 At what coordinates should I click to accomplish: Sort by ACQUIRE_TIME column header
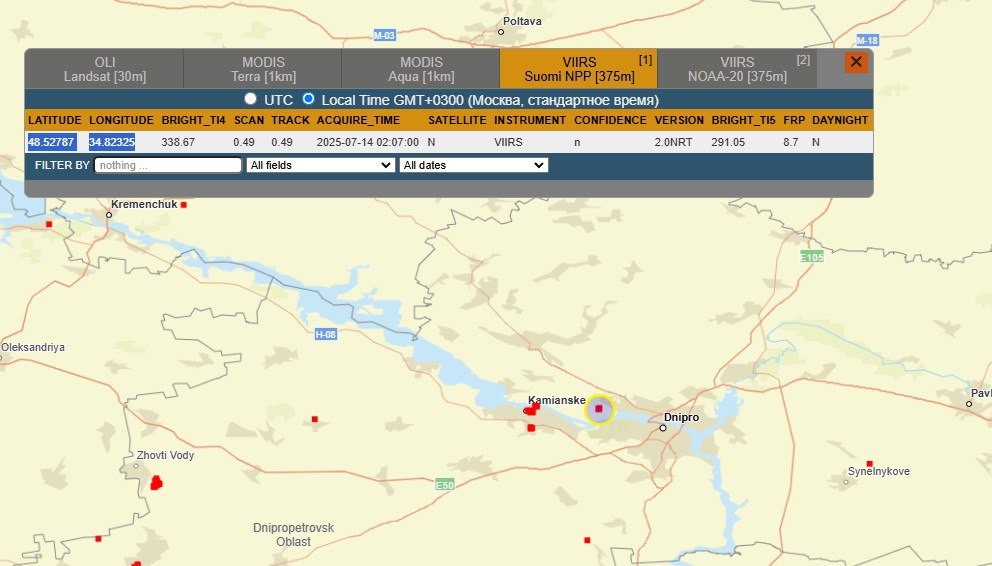pyautogui.click(x=358, y=120)
